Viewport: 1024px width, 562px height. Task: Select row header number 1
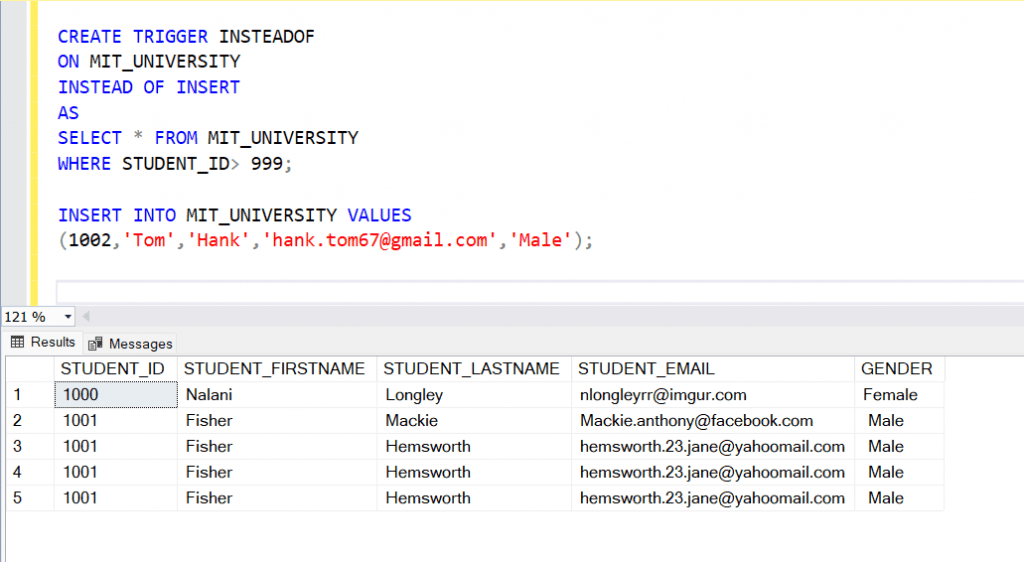(30, 395)
